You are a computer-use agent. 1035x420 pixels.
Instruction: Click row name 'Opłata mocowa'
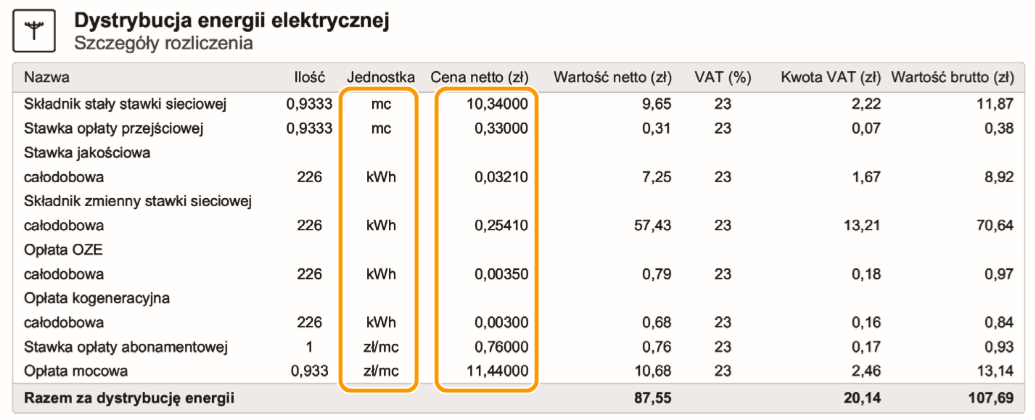75,371
